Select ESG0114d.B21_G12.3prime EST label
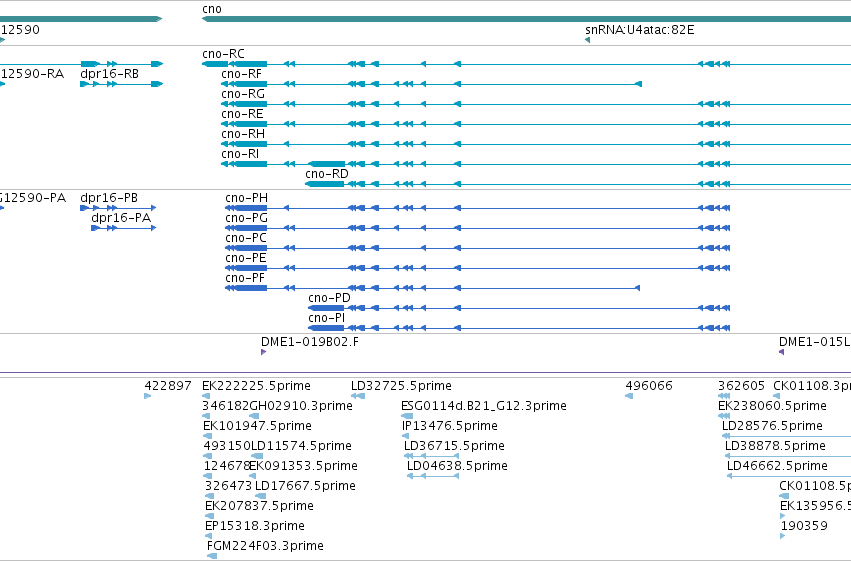 tap(484, 406)
